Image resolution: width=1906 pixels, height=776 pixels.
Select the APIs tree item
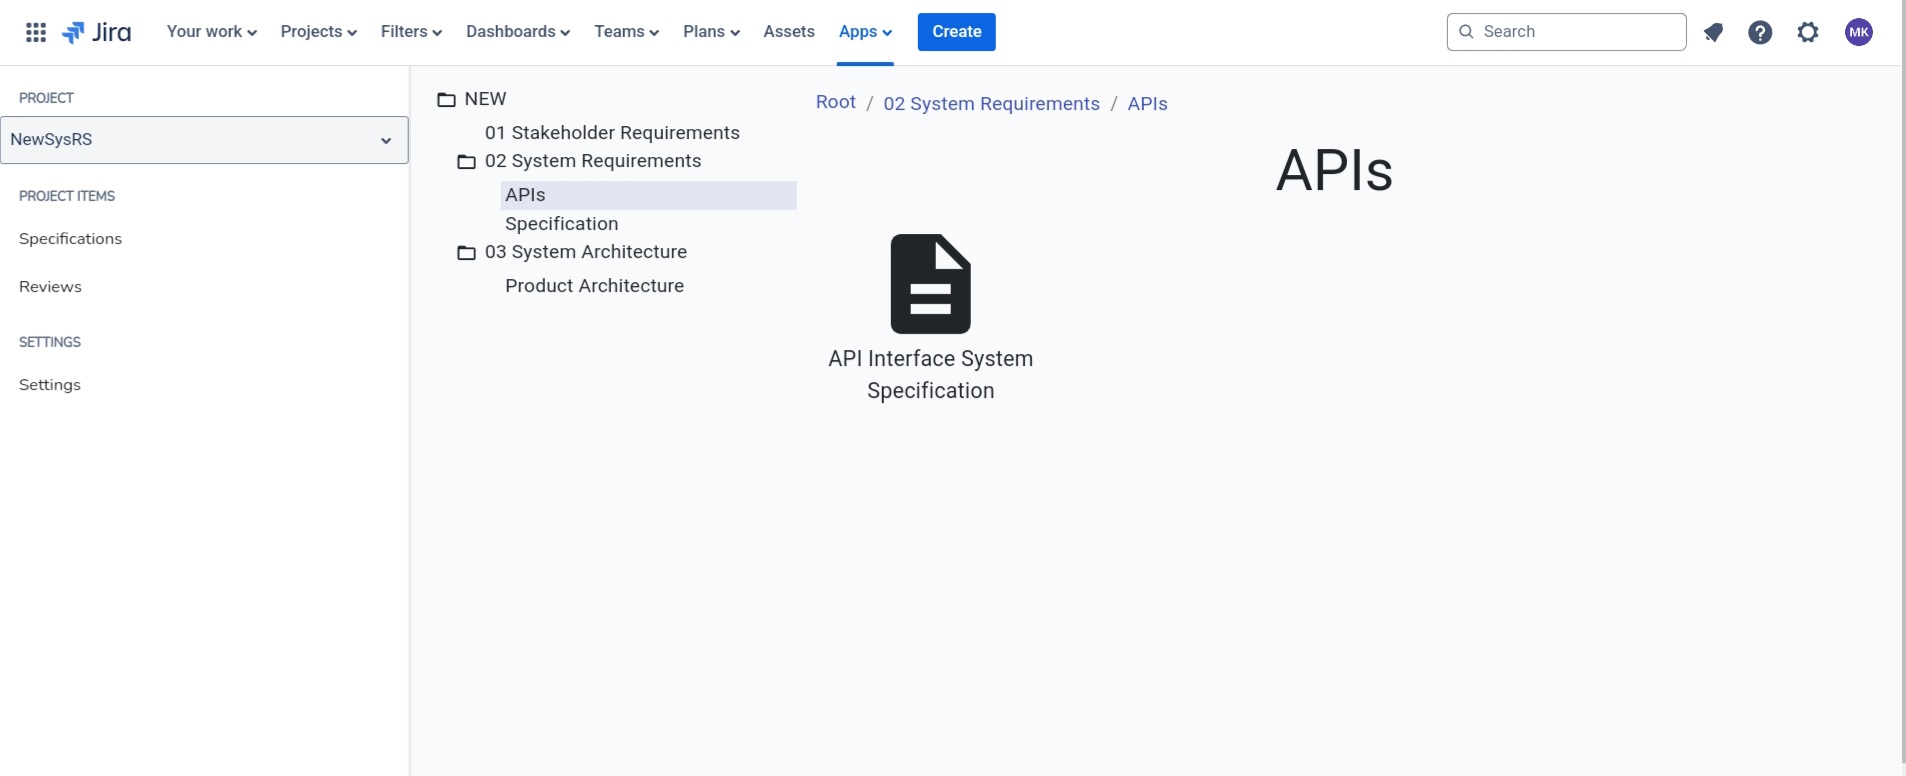[648, 195]
